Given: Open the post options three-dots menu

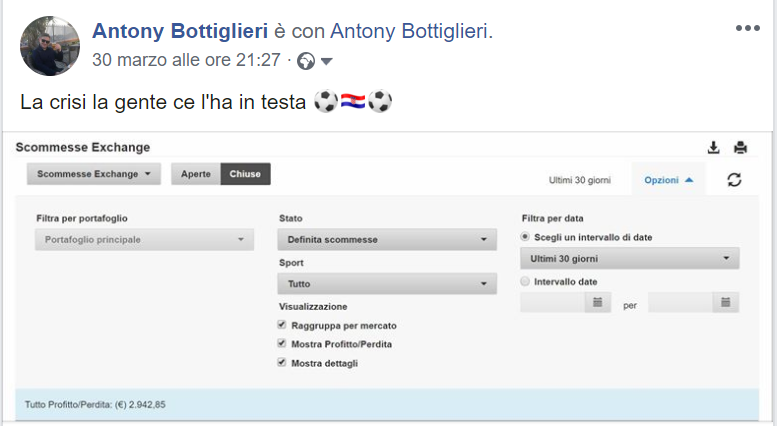Looking at the screenshot, I should tap(747, 28).
